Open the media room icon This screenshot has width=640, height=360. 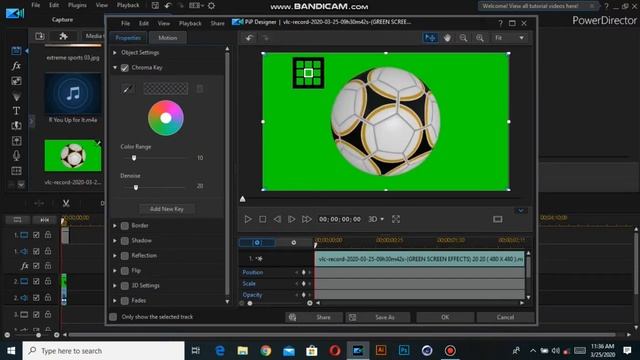16,51
